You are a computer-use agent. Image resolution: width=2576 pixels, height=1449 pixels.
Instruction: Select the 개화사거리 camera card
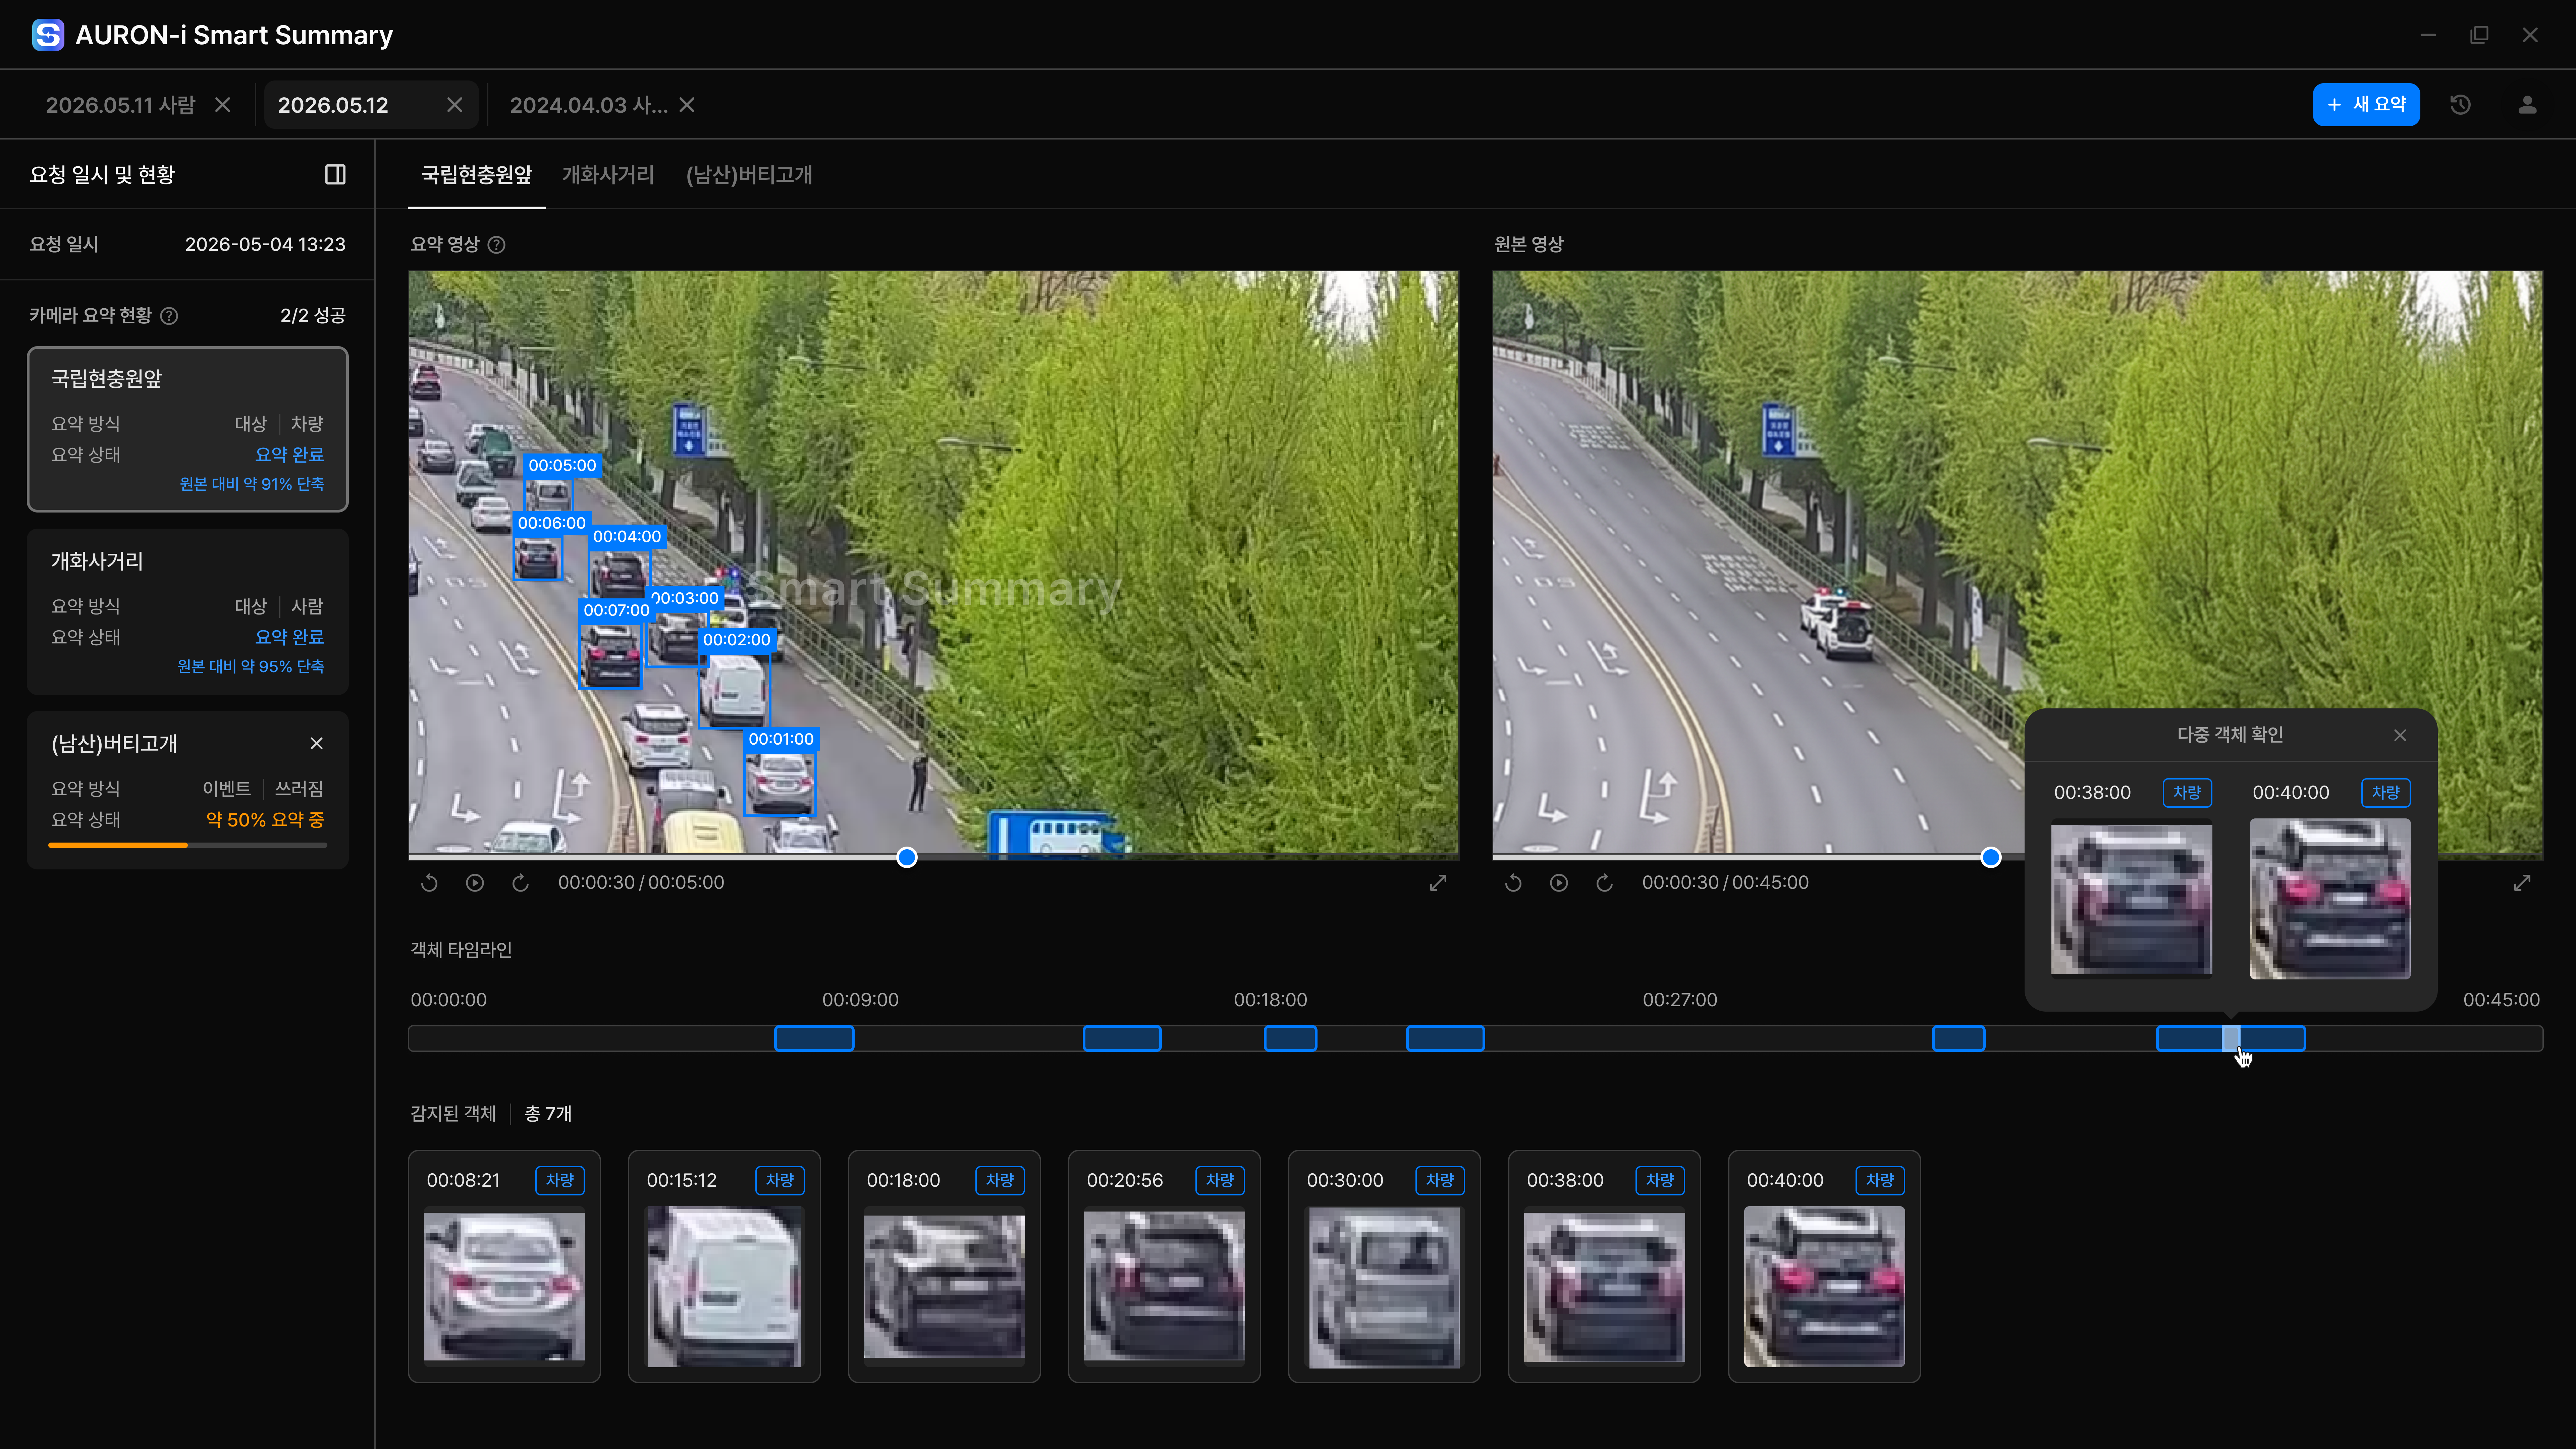(188, 612)
